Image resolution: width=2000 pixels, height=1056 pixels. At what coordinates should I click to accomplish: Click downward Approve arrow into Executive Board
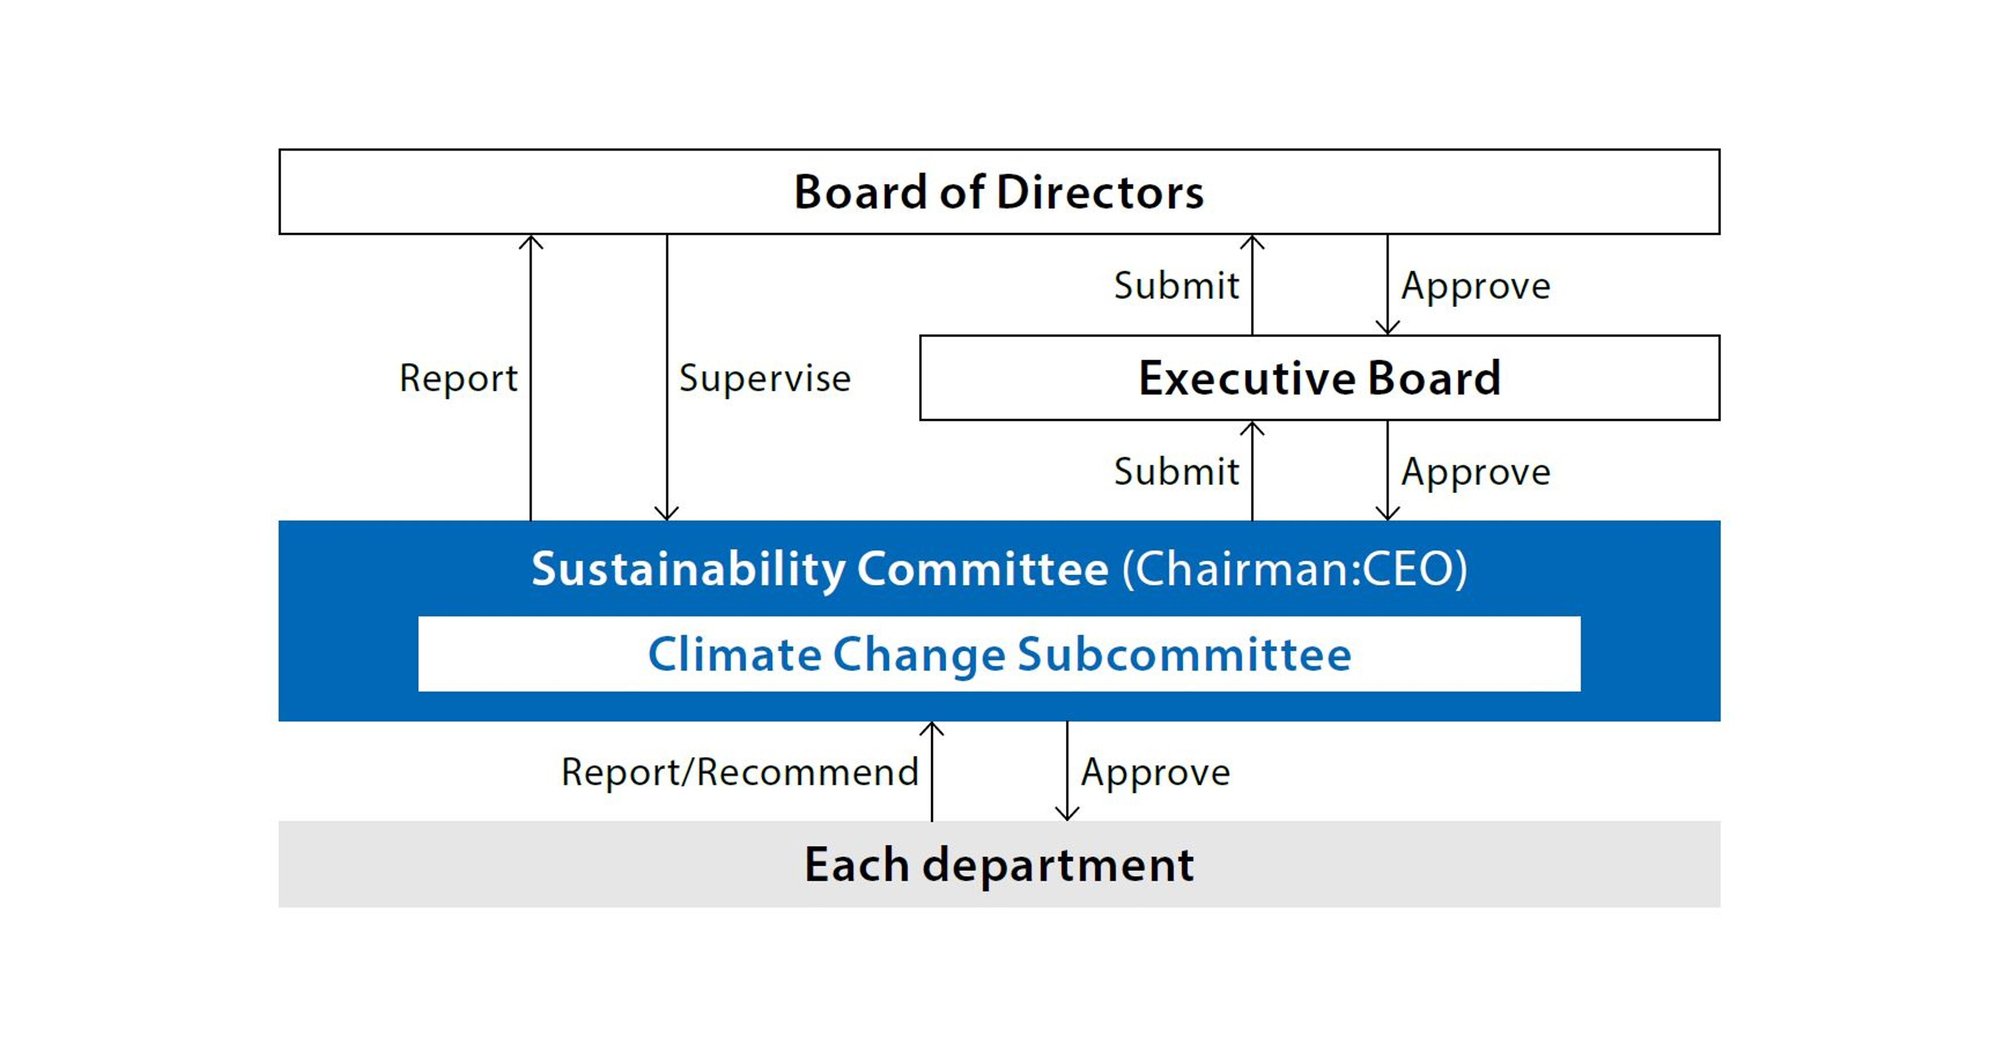1387,285
